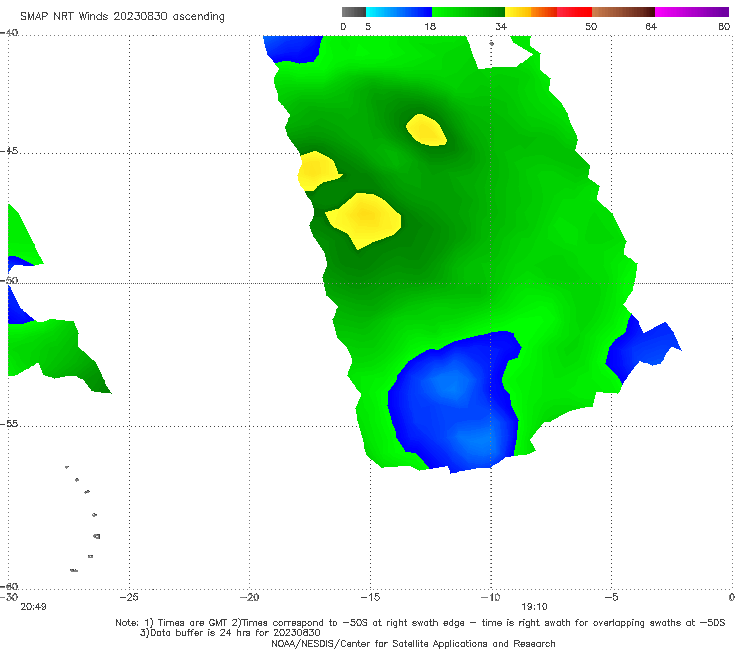Click the latitude label '-45'

[x=9, y=151]
